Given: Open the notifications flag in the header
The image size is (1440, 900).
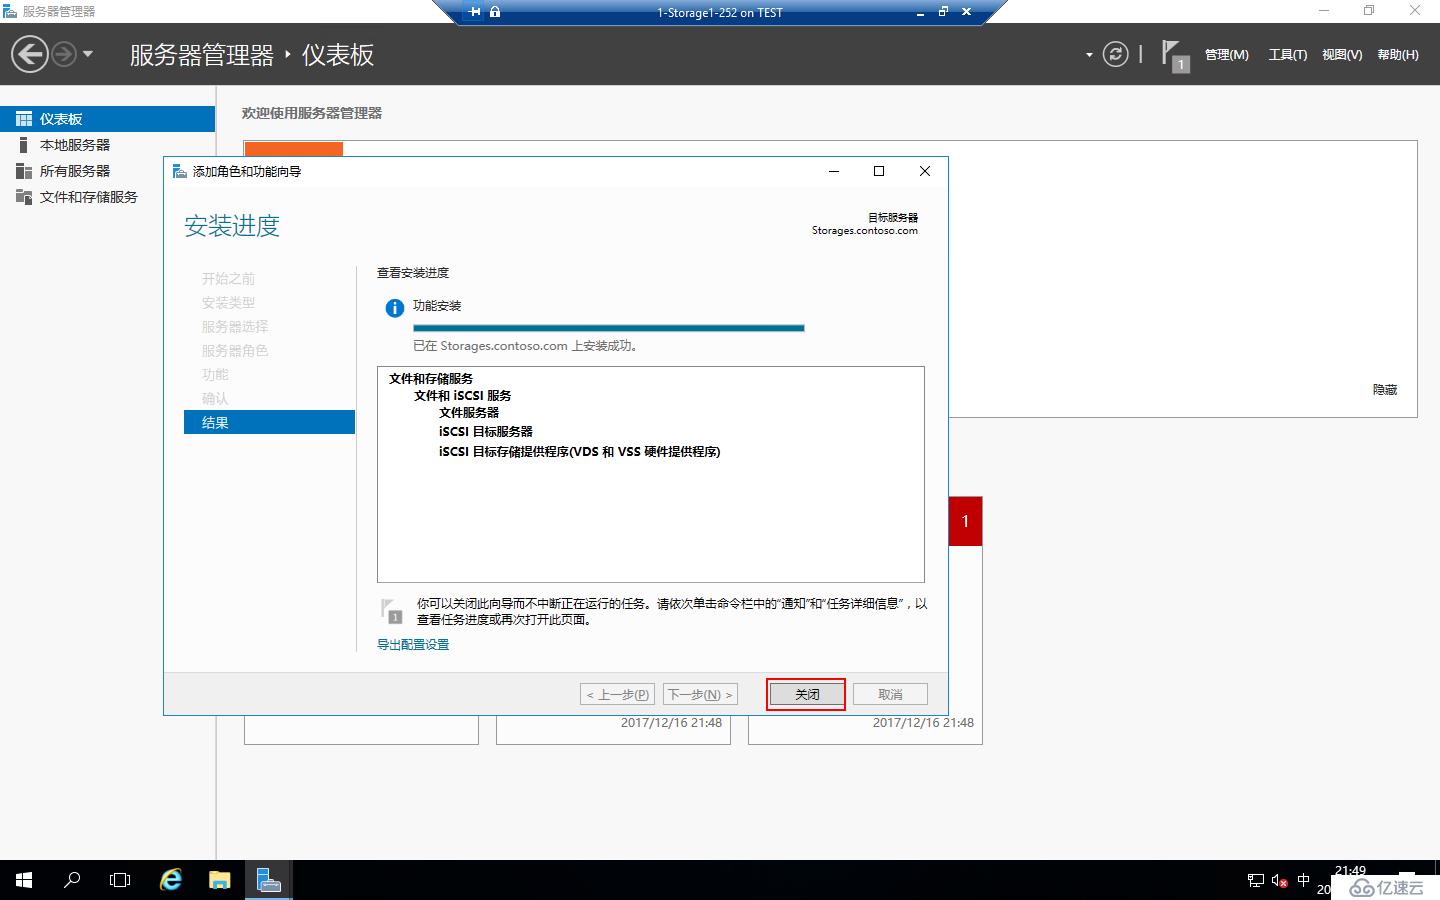Looking at the screenshot, I should [x=1175, y=55].
